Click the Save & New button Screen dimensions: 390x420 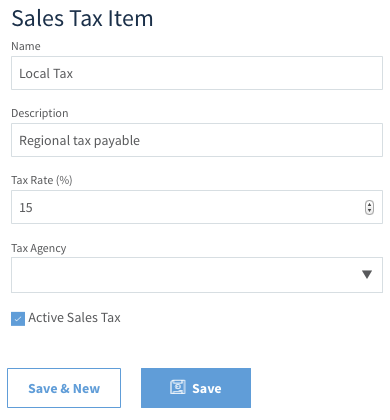pos(64,388)
